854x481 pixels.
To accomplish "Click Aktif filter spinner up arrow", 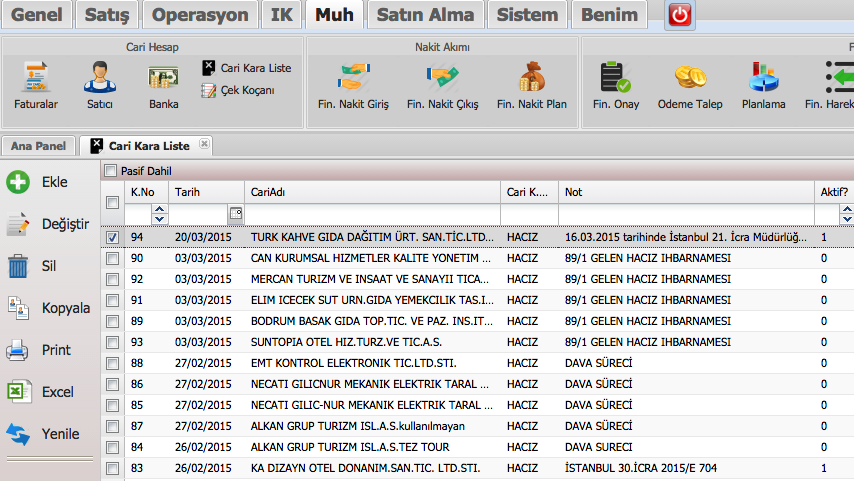I will click(847, 209).
